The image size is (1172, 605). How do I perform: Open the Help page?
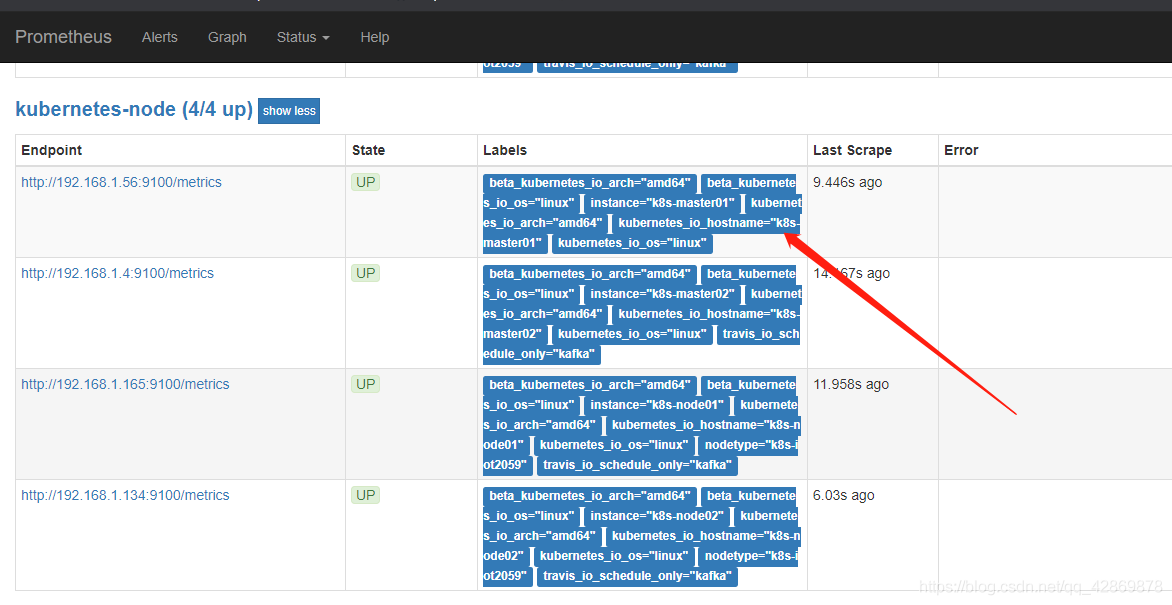pyautogui.click(x=374, y=37)
